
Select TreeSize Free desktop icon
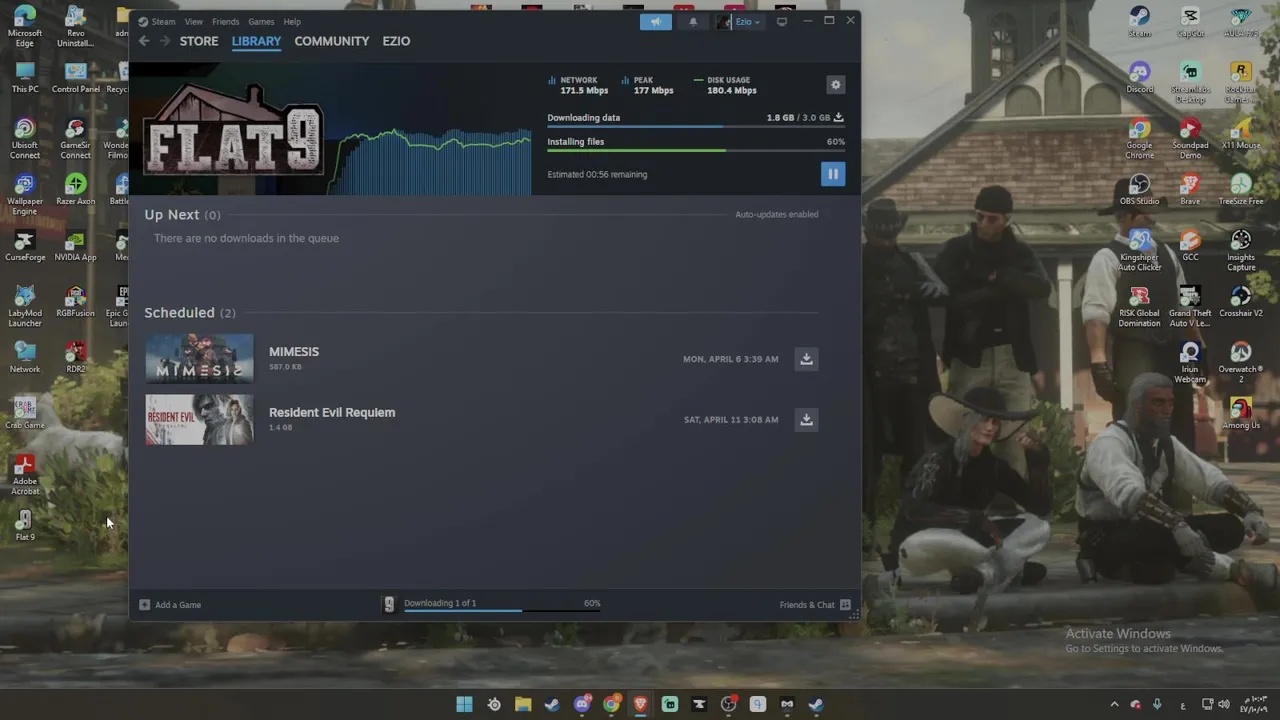tap(1241, 189)
